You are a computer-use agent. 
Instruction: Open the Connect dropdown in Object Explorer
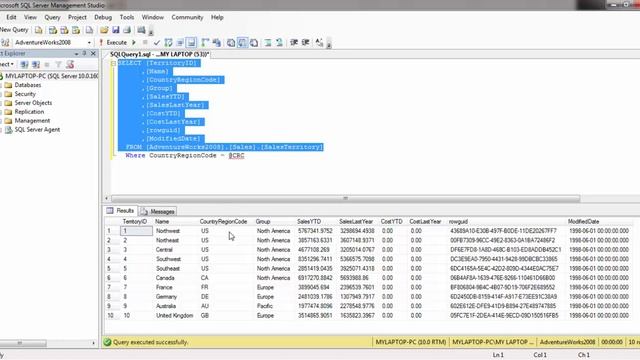pyautogui.click(x=7, y=64)
